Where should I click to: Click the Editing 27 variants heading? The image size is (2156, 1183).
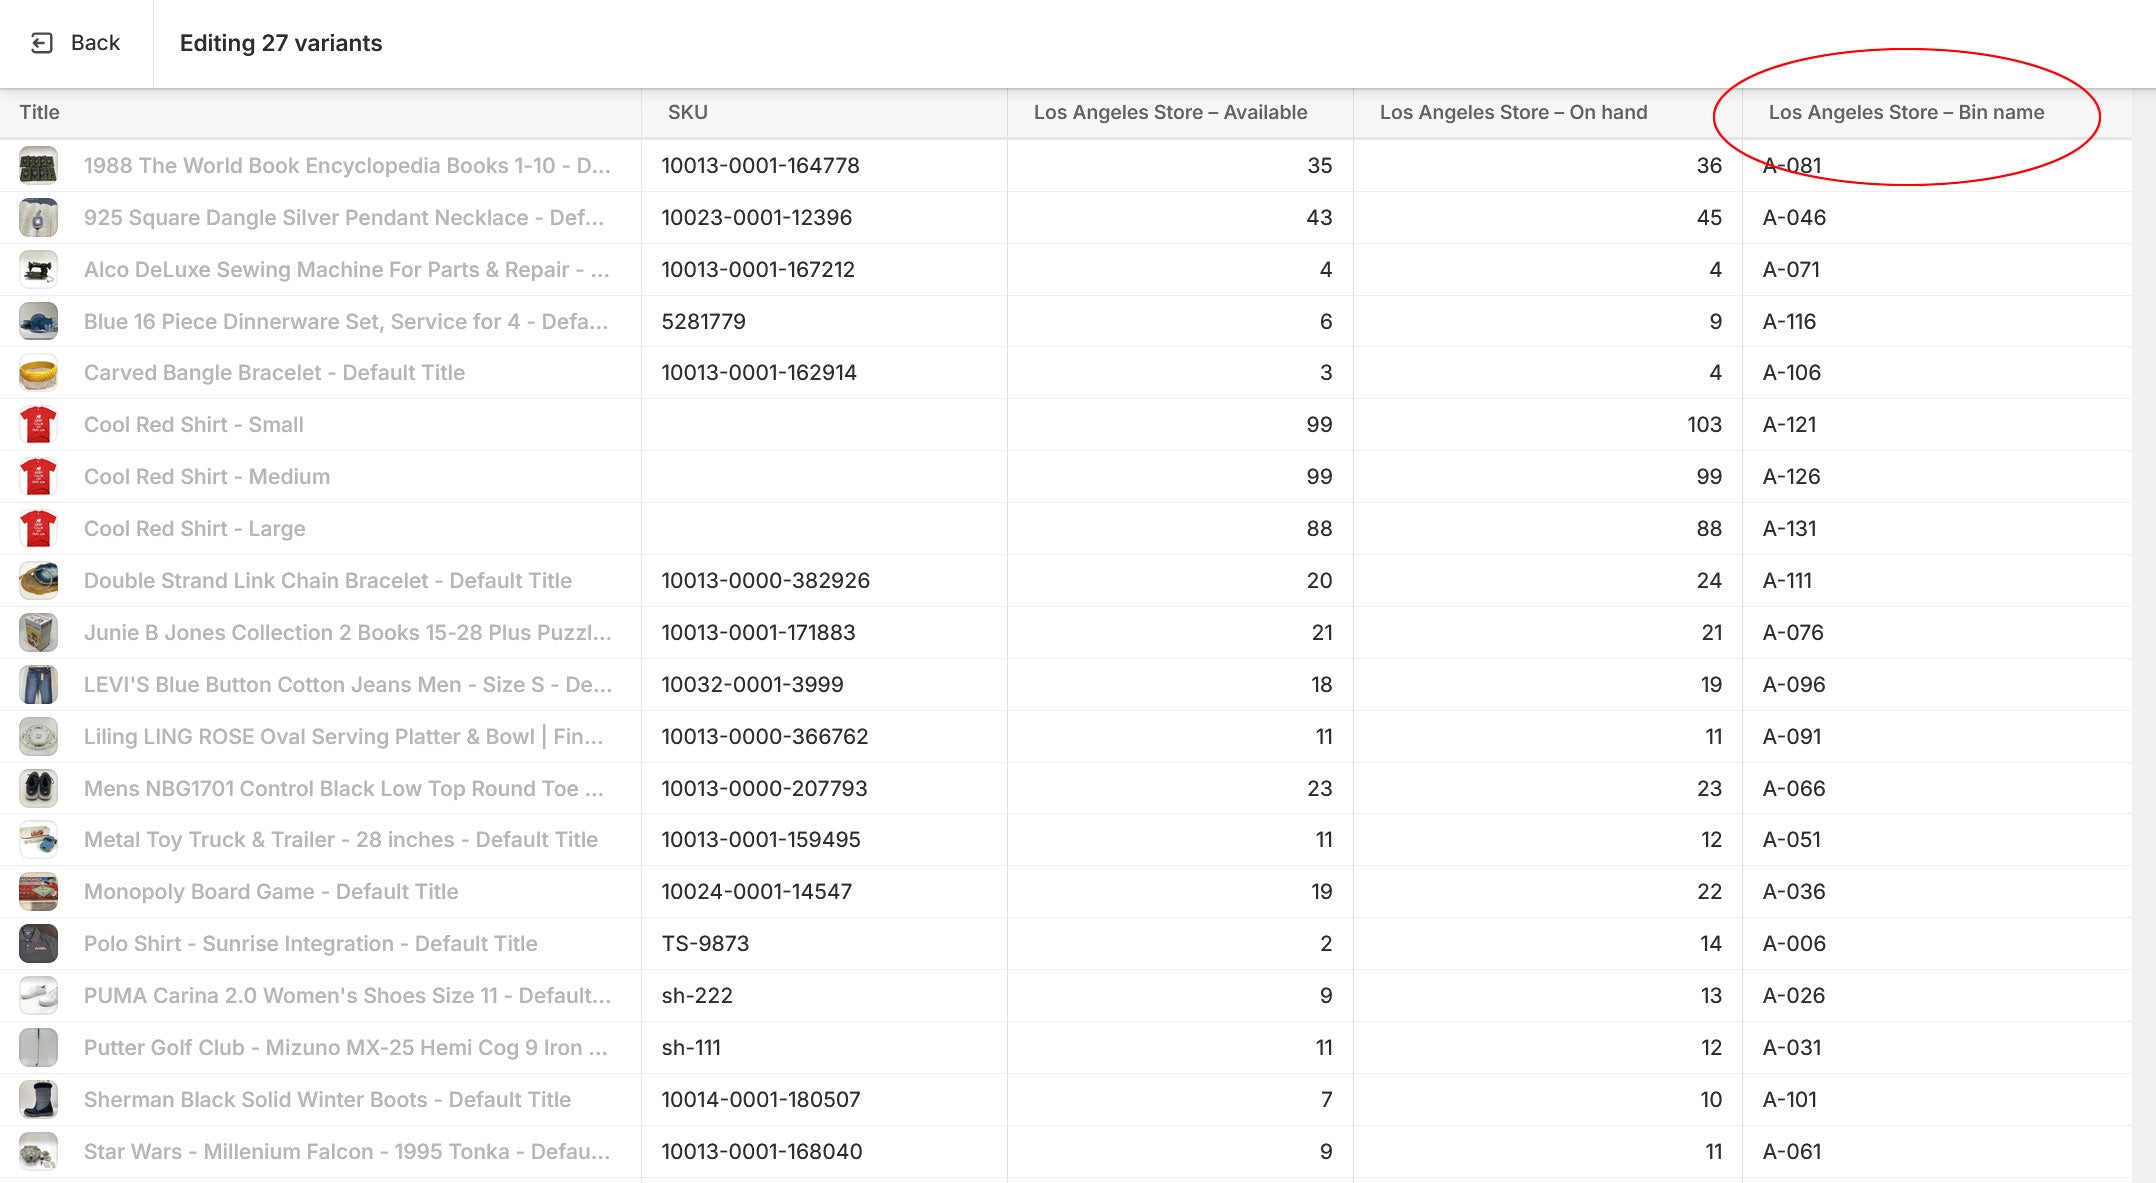point(281,43)
